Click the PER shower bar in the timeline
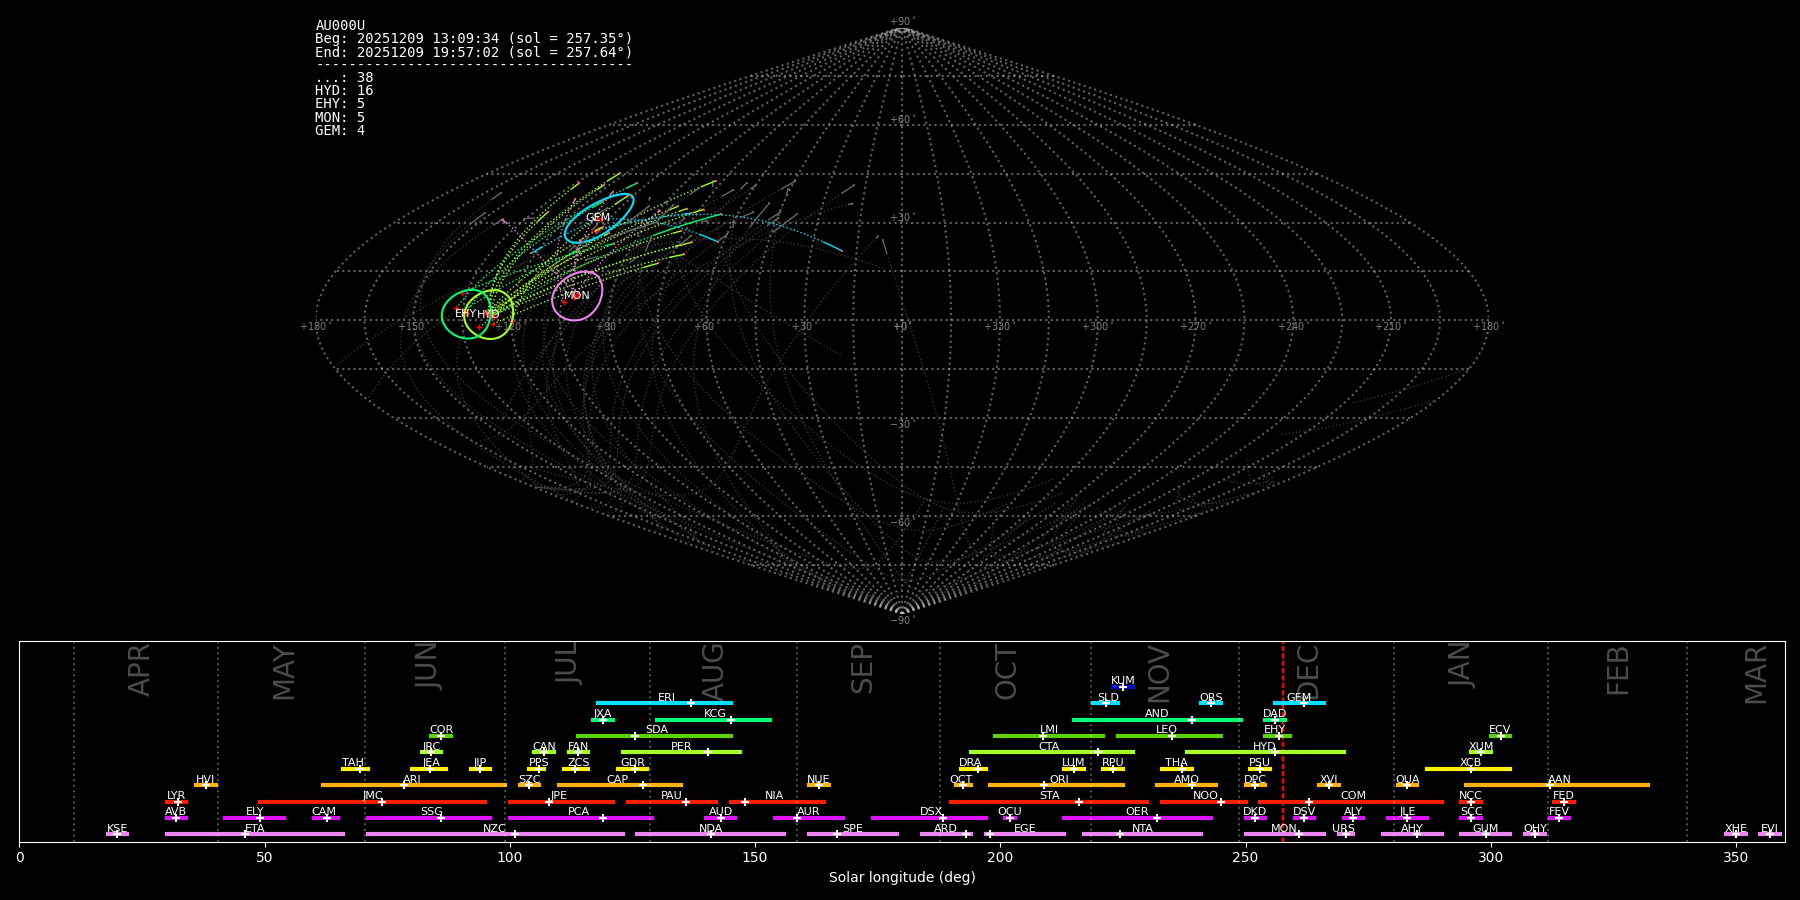Screen dimensions: 1800x900 pos(681,752)
